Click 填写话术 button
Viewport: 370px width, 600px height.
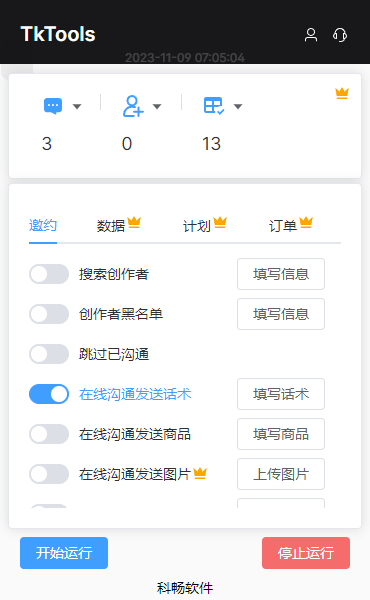click(x=281, y=394)
